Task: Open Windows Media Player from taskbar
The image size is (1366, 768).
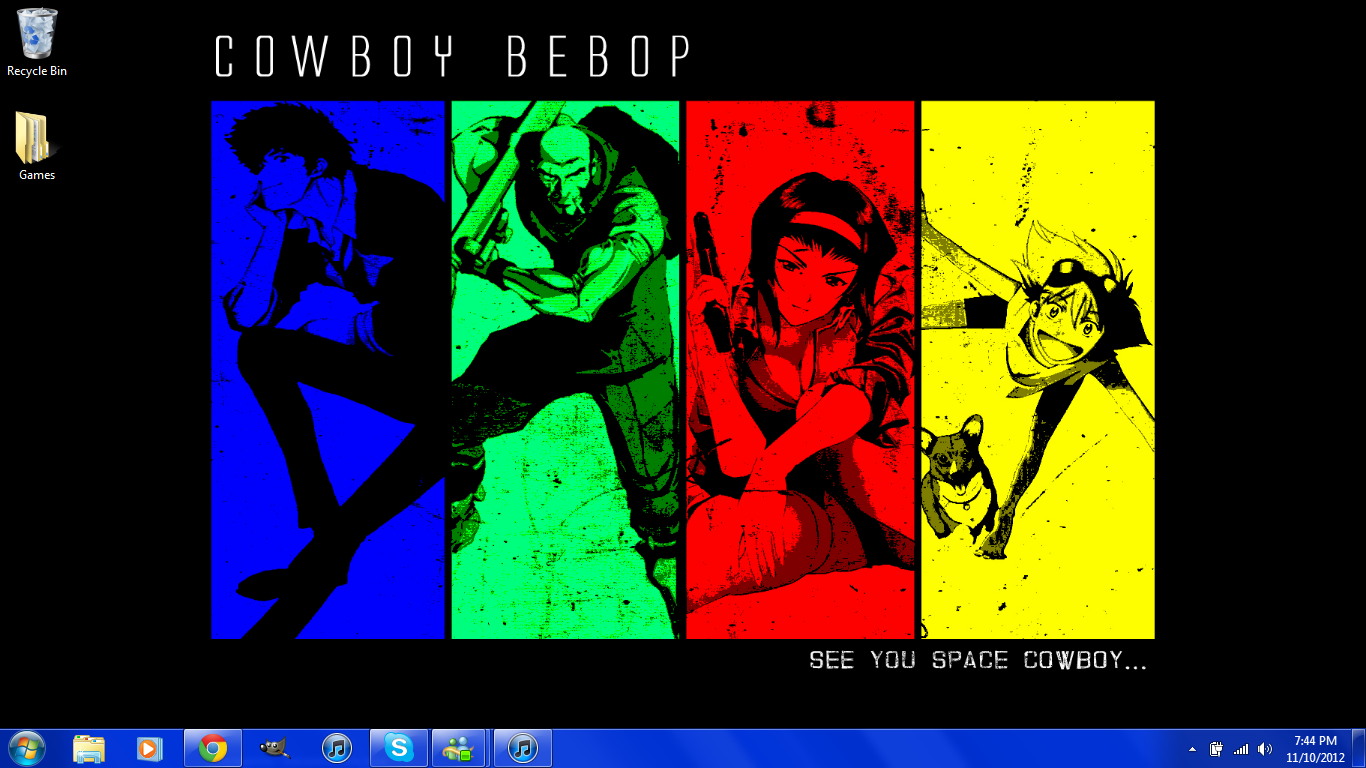Action: coord(149,748)
